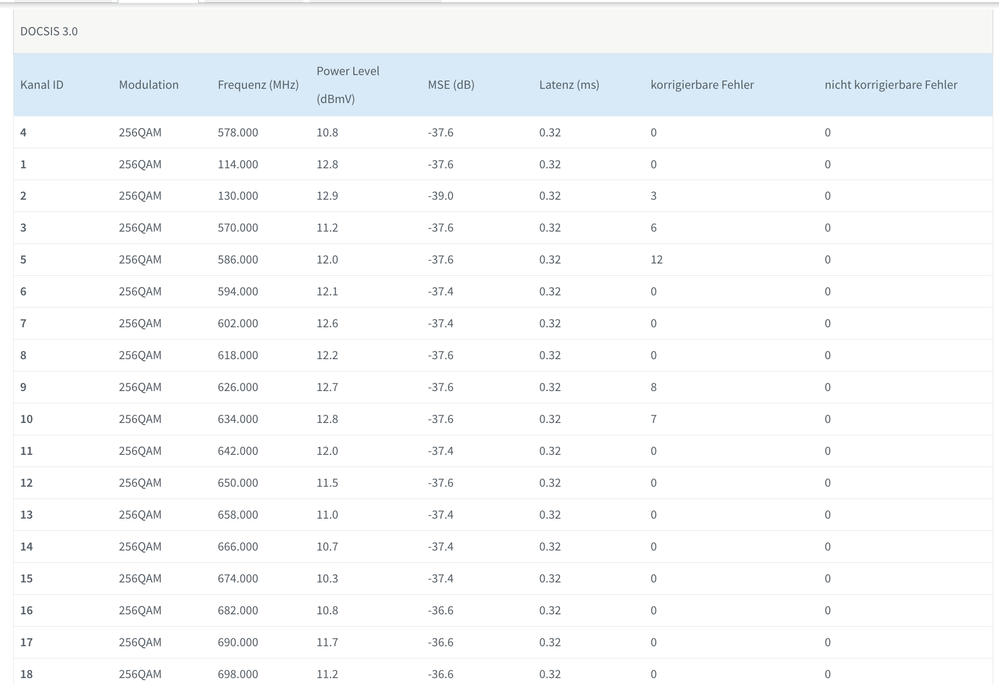The width and height of the screenshot is (999, 684).
Task: Click Modulation 256QAM in 578.000 row
Action: click(x=140, y=132)
